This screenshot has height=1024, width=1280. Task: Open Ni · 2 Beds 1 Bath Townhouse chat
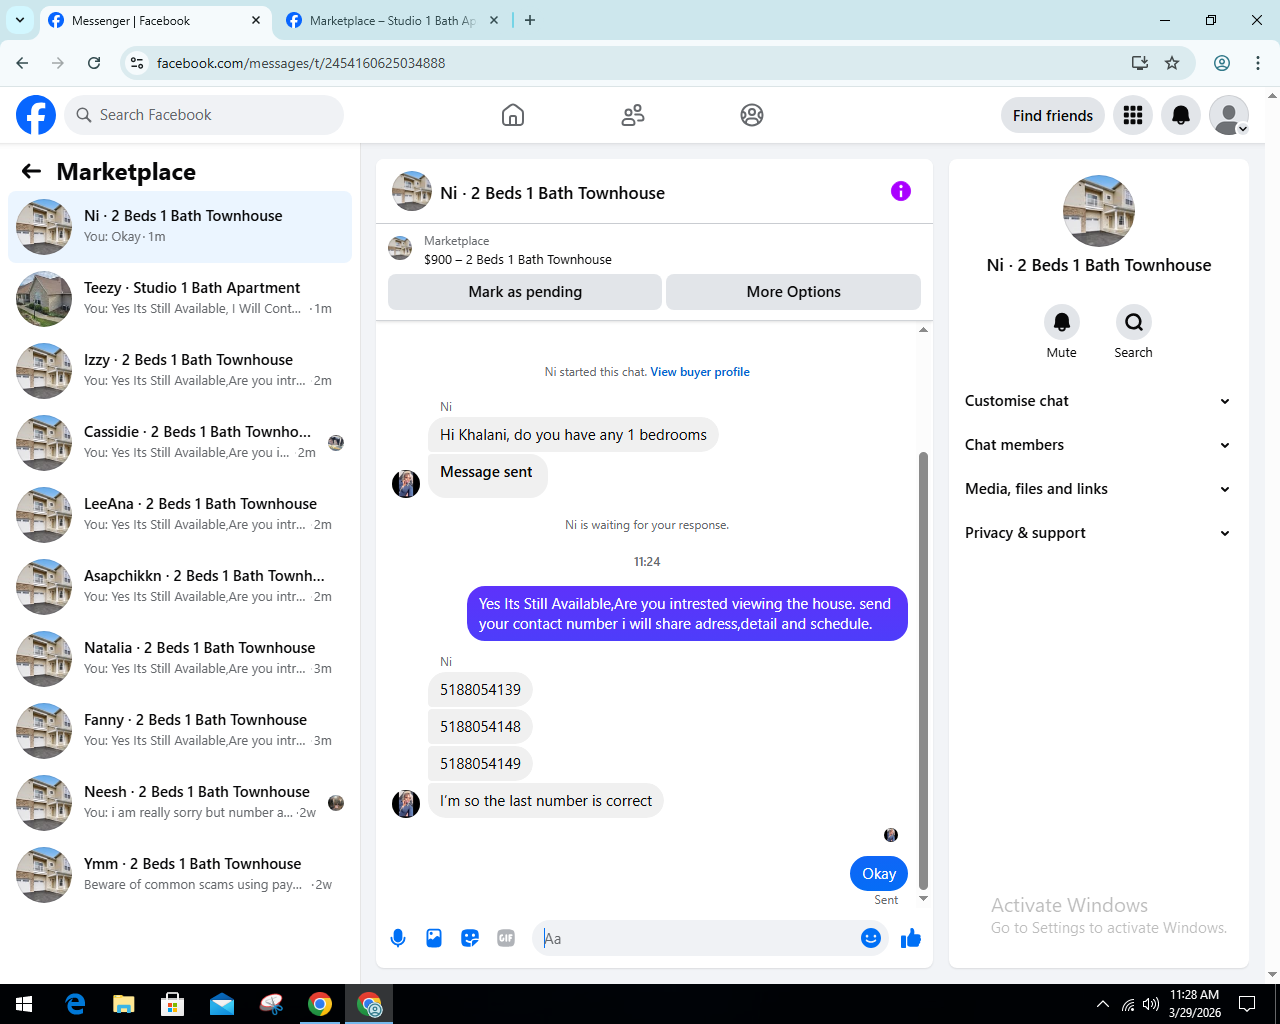click(180, 227)
